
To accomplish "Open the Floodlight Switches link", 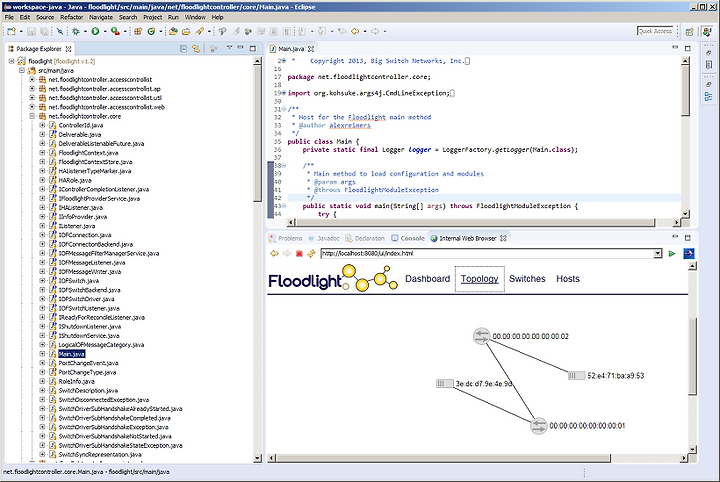I will 527,279.
